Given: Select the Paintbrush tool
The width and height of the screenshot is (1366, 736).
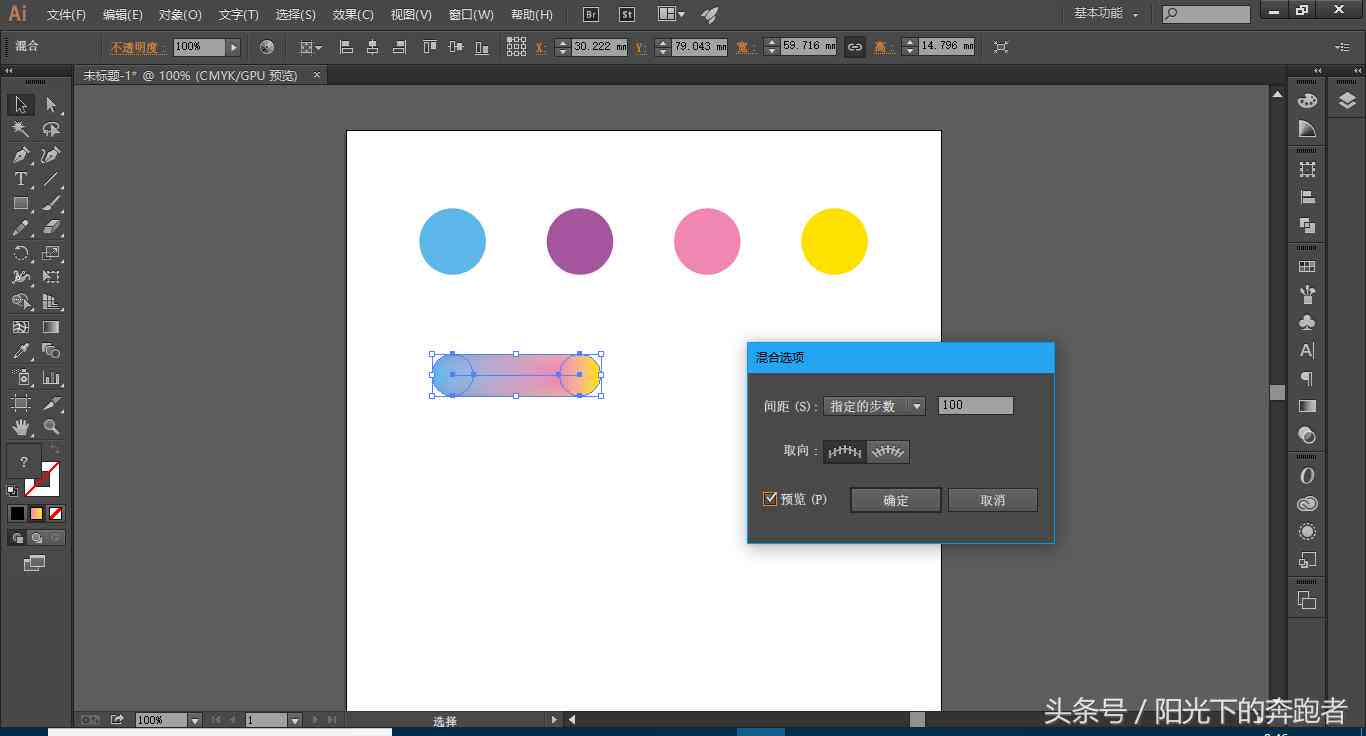Looking at the screenshot, I should [51, 203].
